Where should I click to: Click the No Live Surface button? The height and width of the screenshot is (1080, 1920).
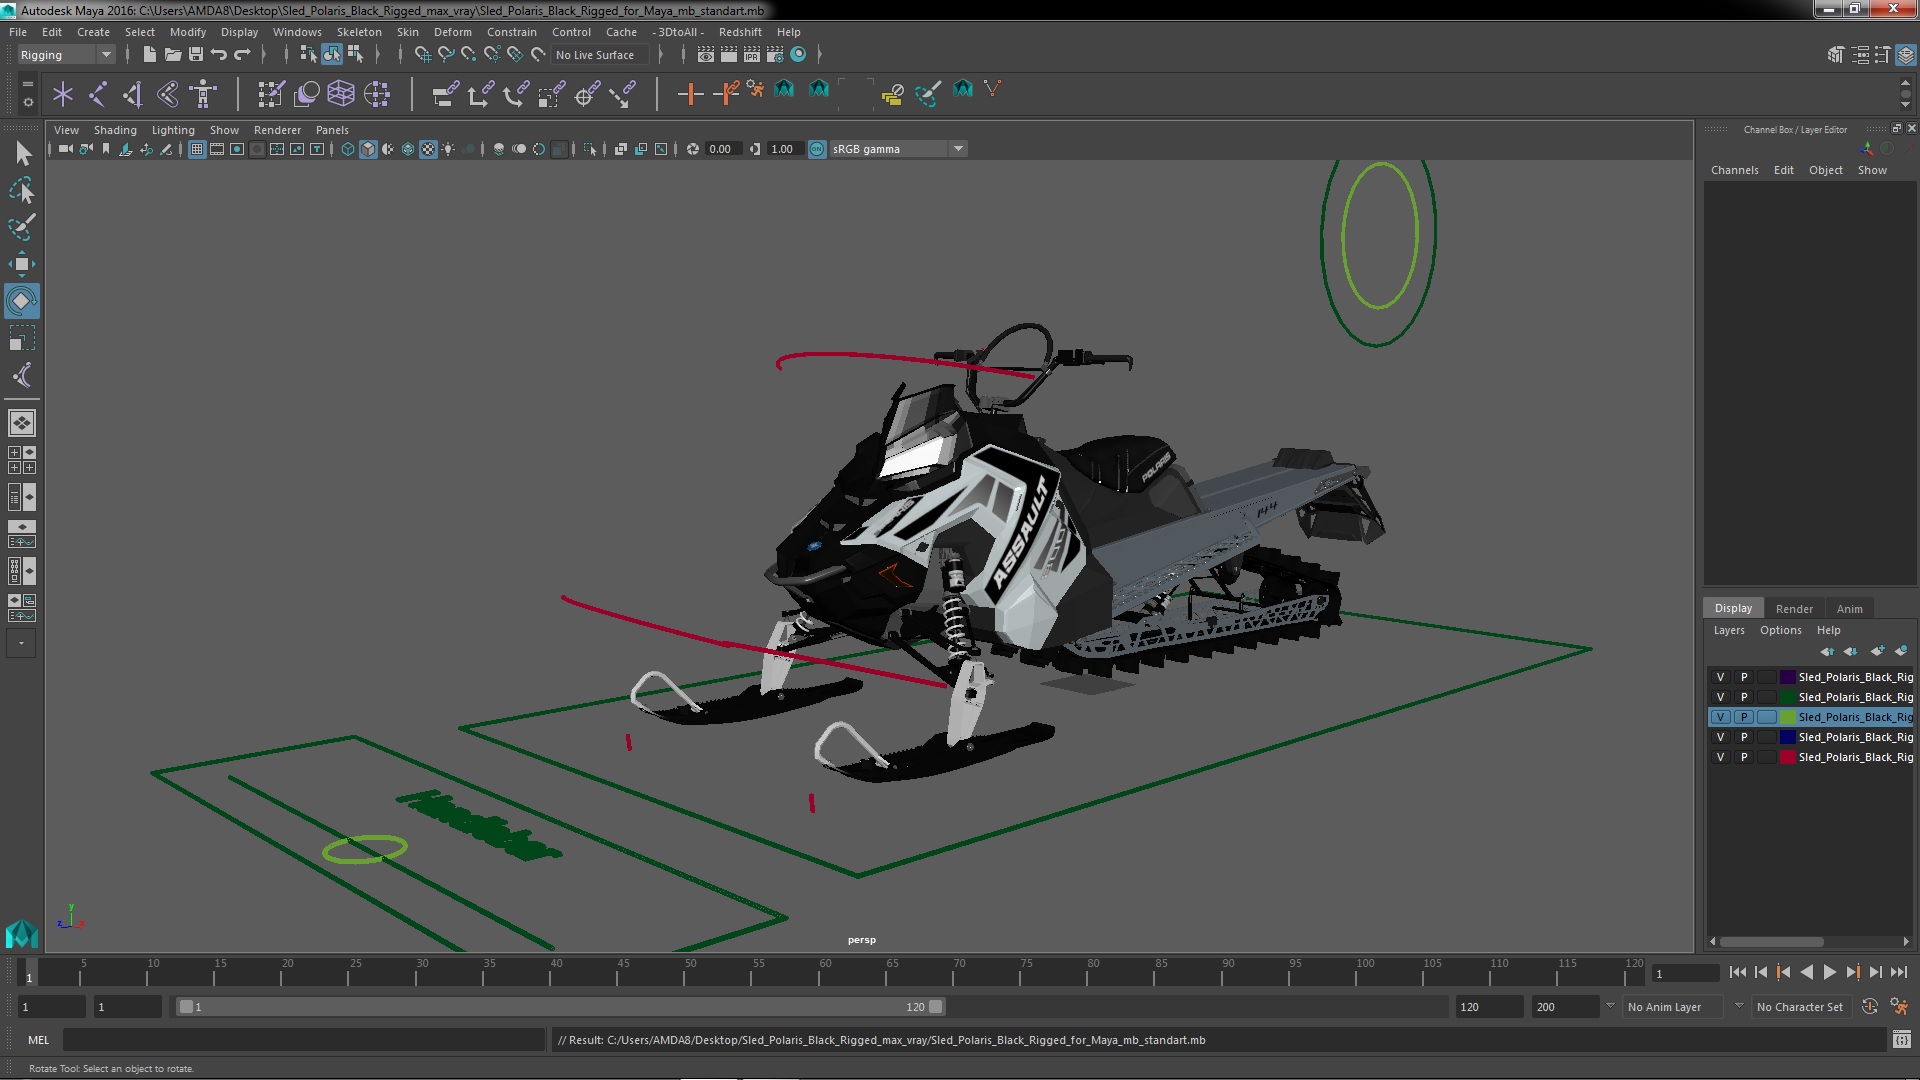click(596, 54)
